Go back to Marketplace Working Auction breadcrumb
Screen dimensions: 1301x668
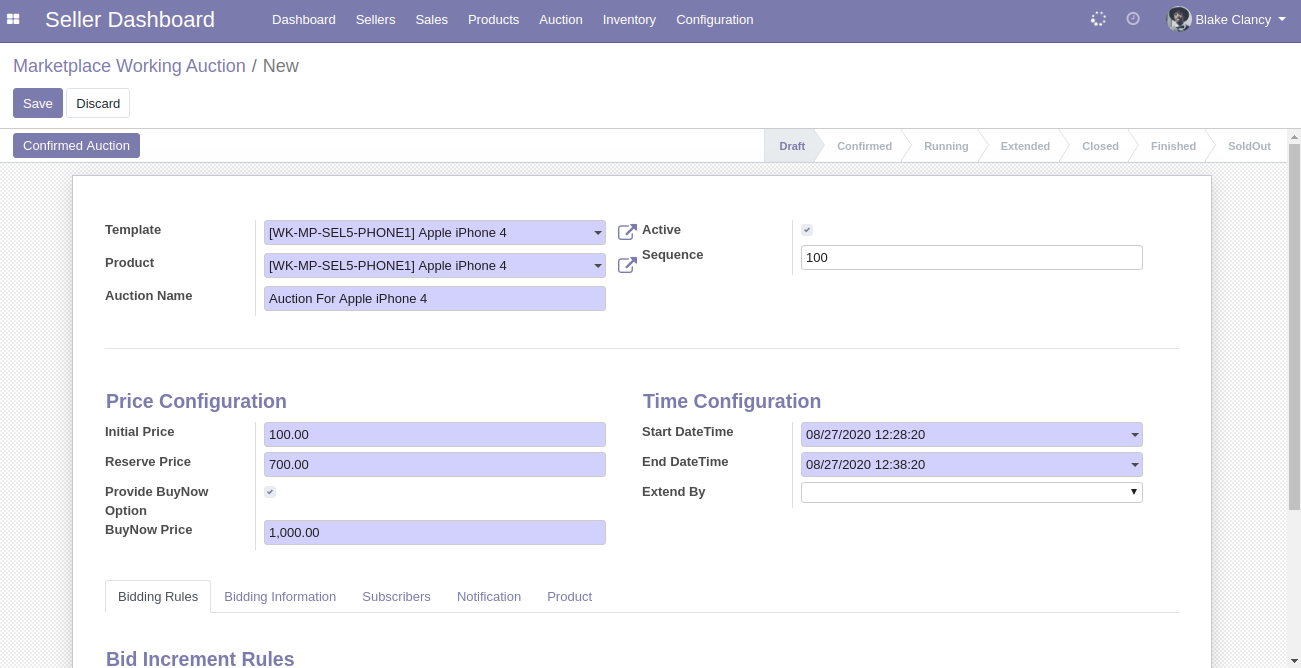129,66
